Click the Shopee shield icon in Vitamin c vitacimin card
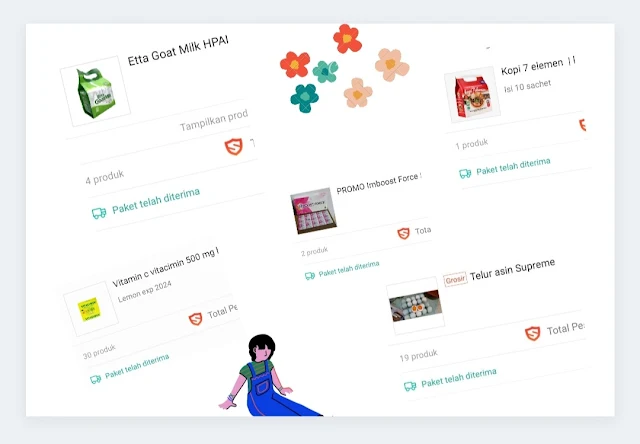The height and width of the screenshot is (444, 640). point(196,319)
